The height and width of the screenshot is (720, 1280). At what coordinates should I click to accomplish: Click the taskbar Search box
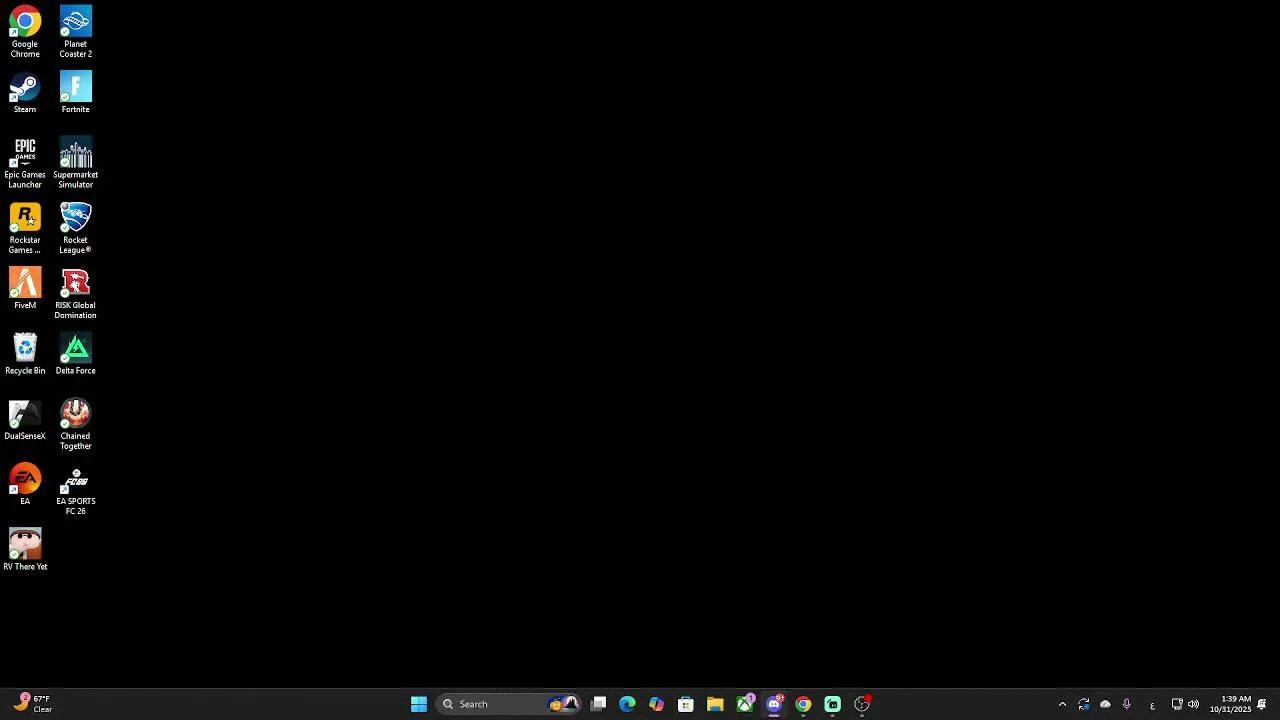point(510,704)
